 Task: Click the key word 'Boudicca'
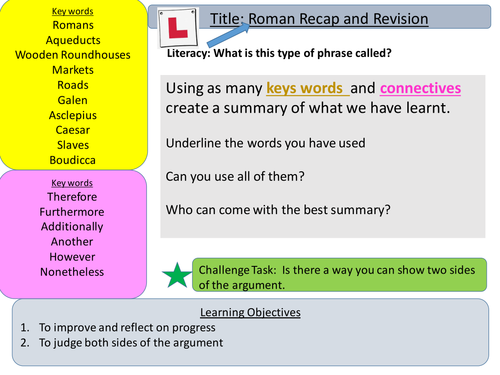pyautogui.click(x=73, y=160)
